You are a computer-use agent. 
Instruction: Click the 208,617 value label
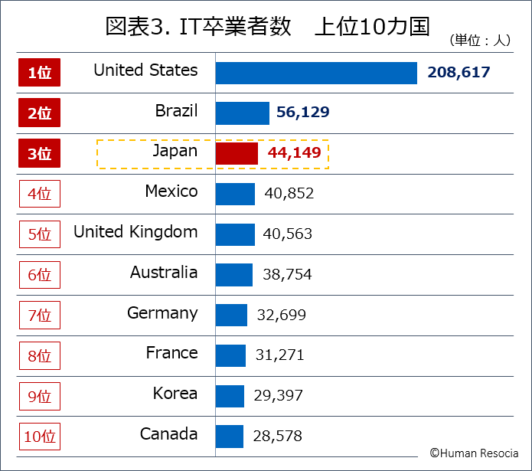(x=458, y=72)
